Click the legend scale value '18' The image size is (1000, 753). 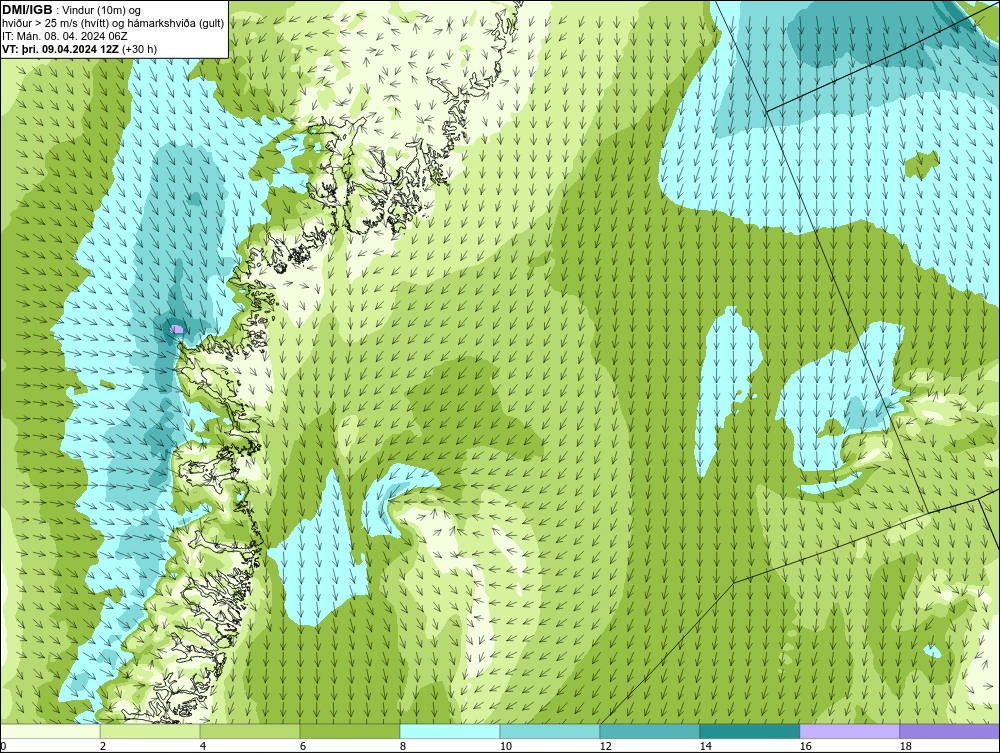tap(905, 746)
